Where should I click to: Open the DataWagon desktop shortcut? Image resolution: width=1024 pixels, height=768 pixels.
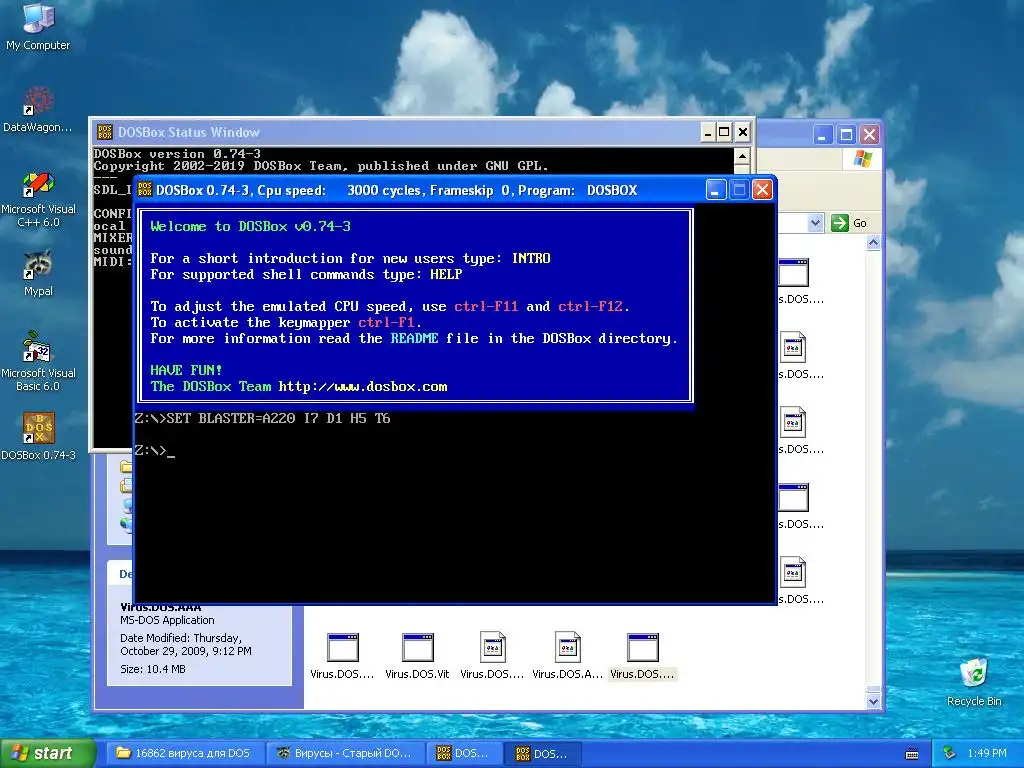[38, 109]
